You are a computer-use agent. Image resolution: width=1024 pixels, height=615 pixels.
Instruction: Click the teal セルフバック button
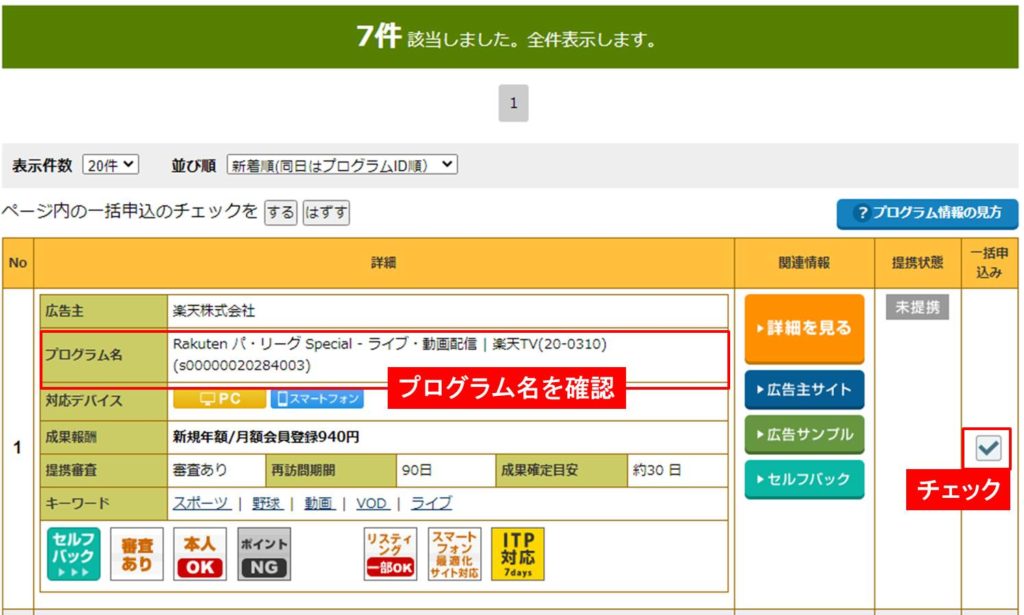pyautogui.click(x=805, y=479)
